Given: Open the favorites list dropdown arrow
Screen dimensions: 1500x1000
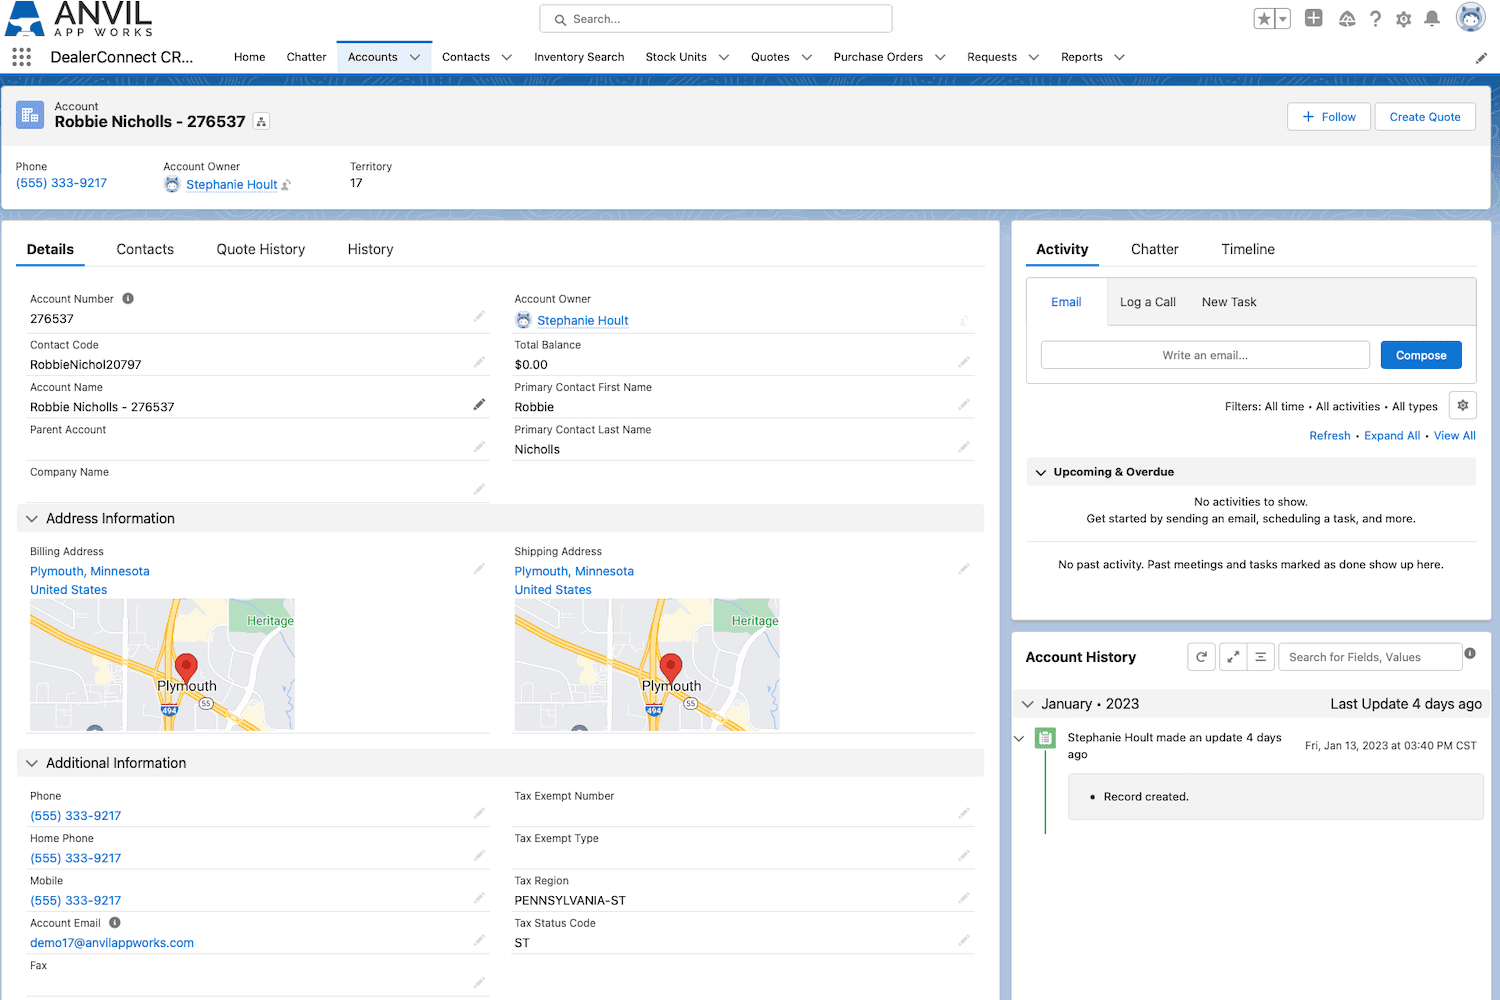Looking at the screenshot, I should point(1282,19).
